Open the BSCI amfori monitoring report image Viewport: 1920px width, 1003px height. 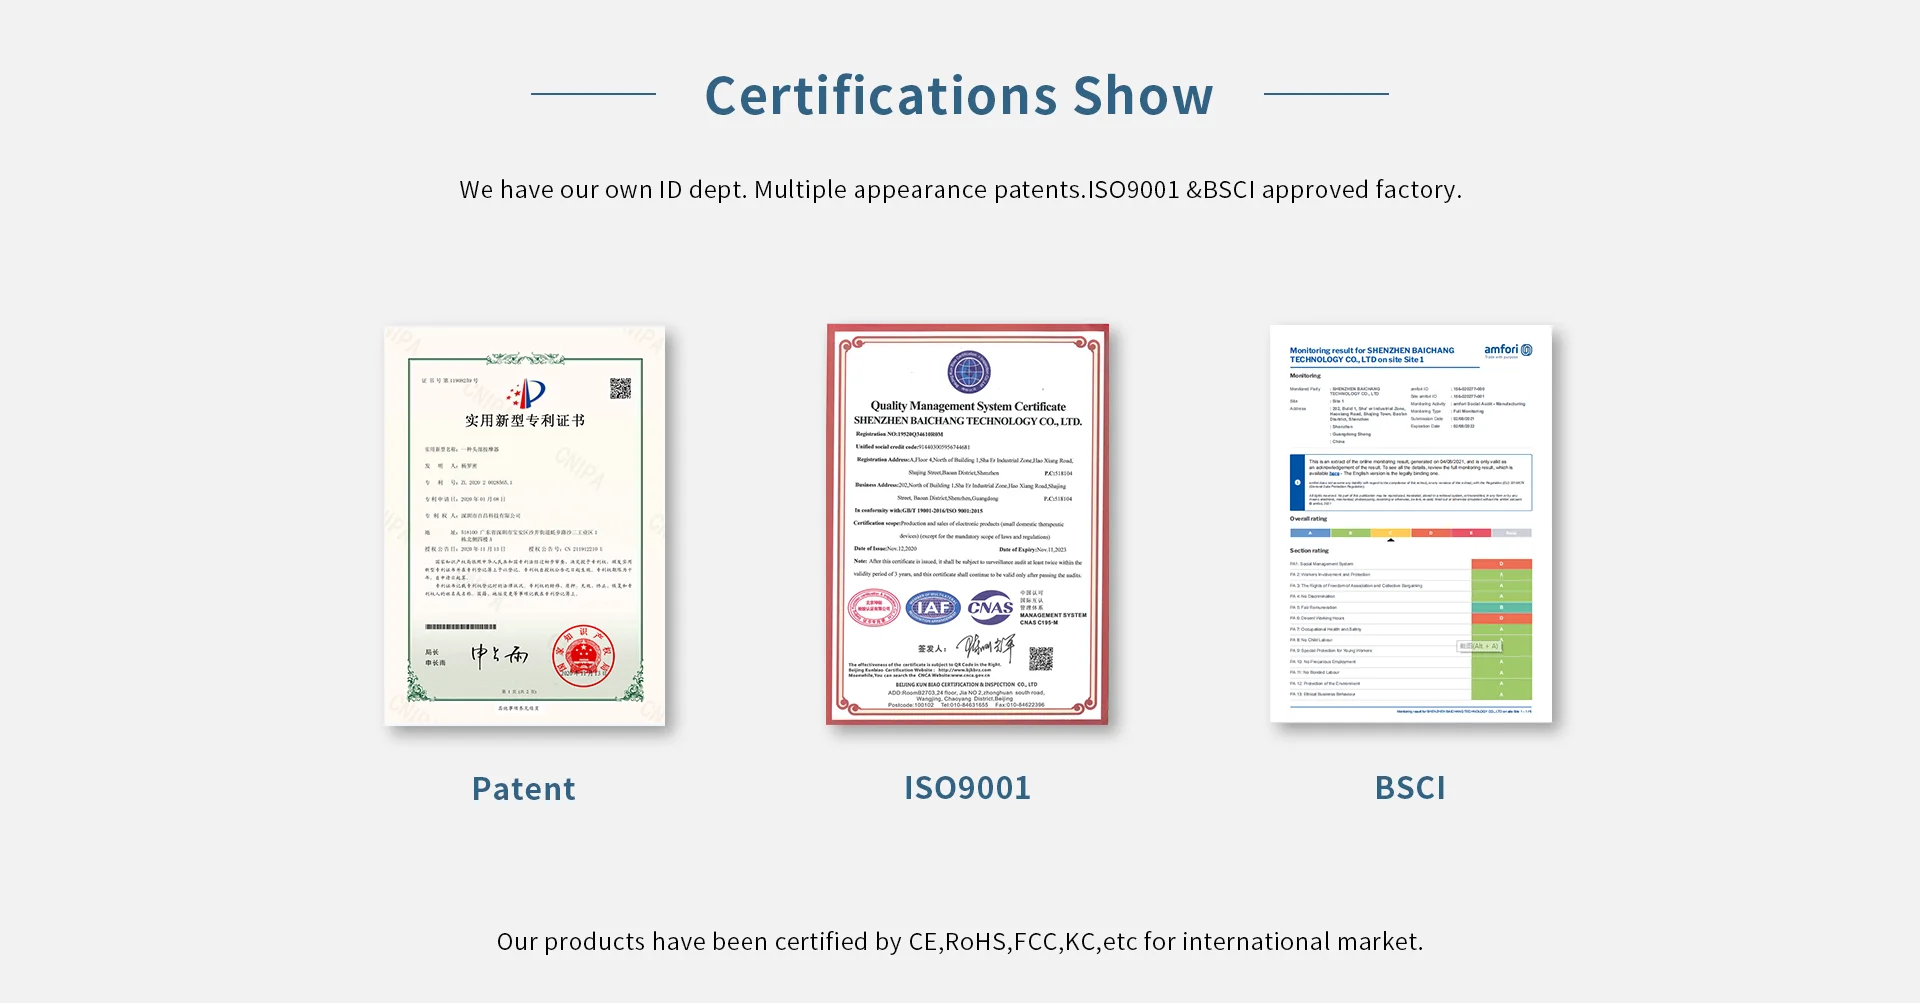(1411, 523)
